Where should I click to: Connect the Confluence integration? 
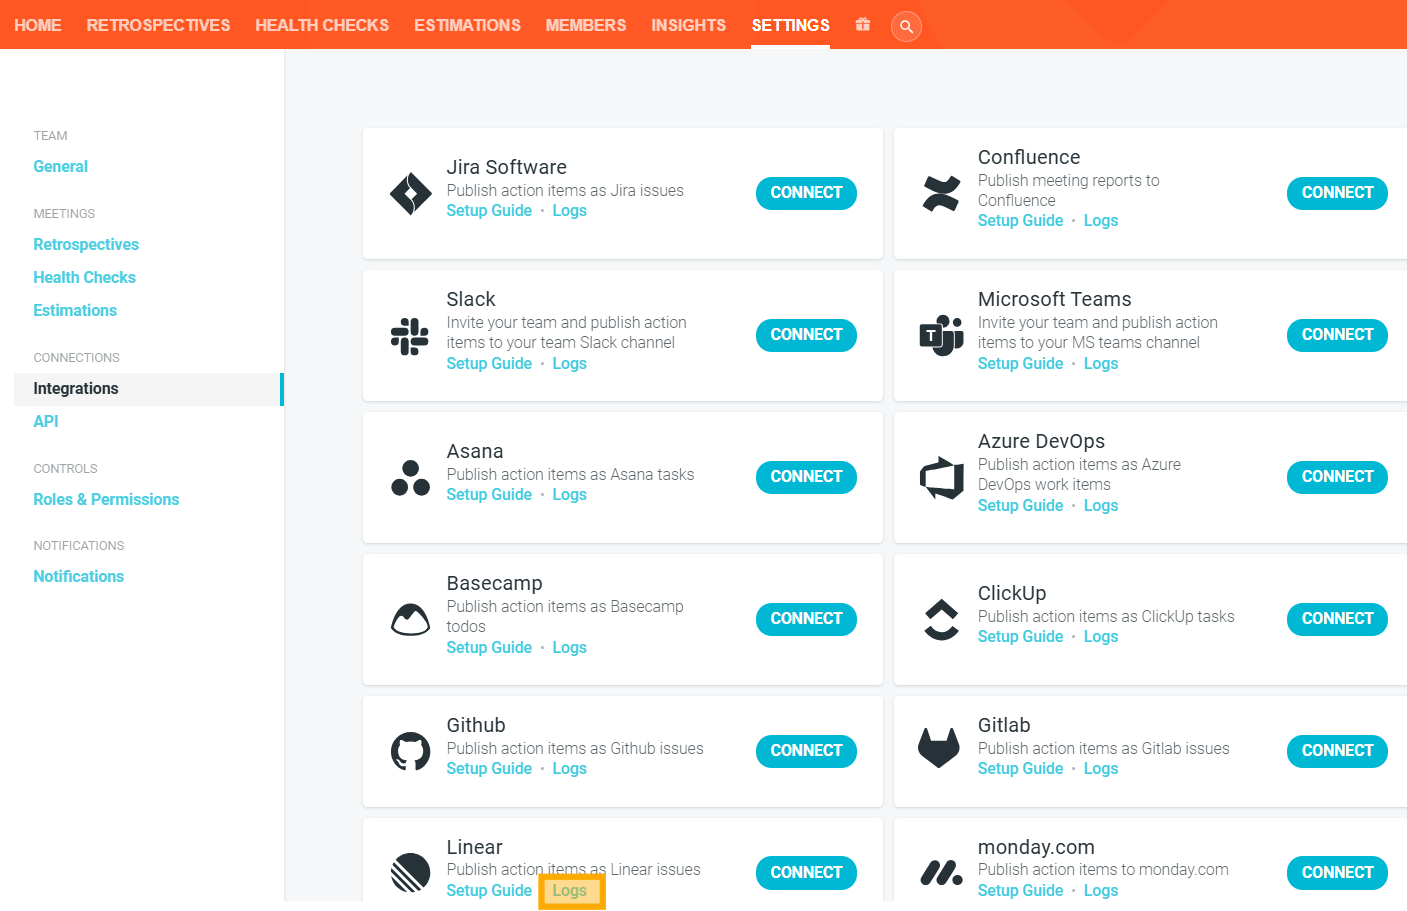[x=1337, y=193]
